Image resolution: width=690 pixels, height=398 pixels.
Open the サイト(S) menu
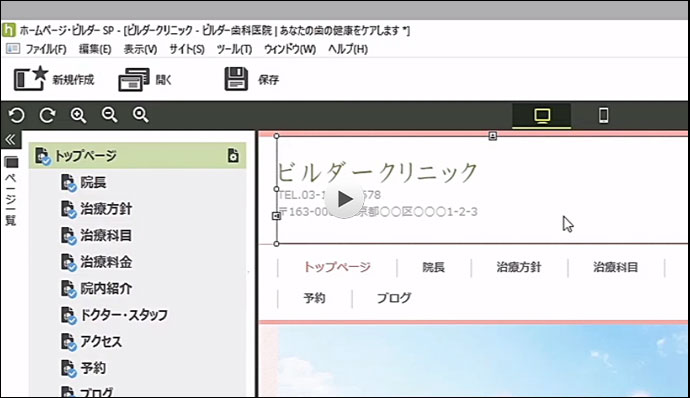(187, 49)
